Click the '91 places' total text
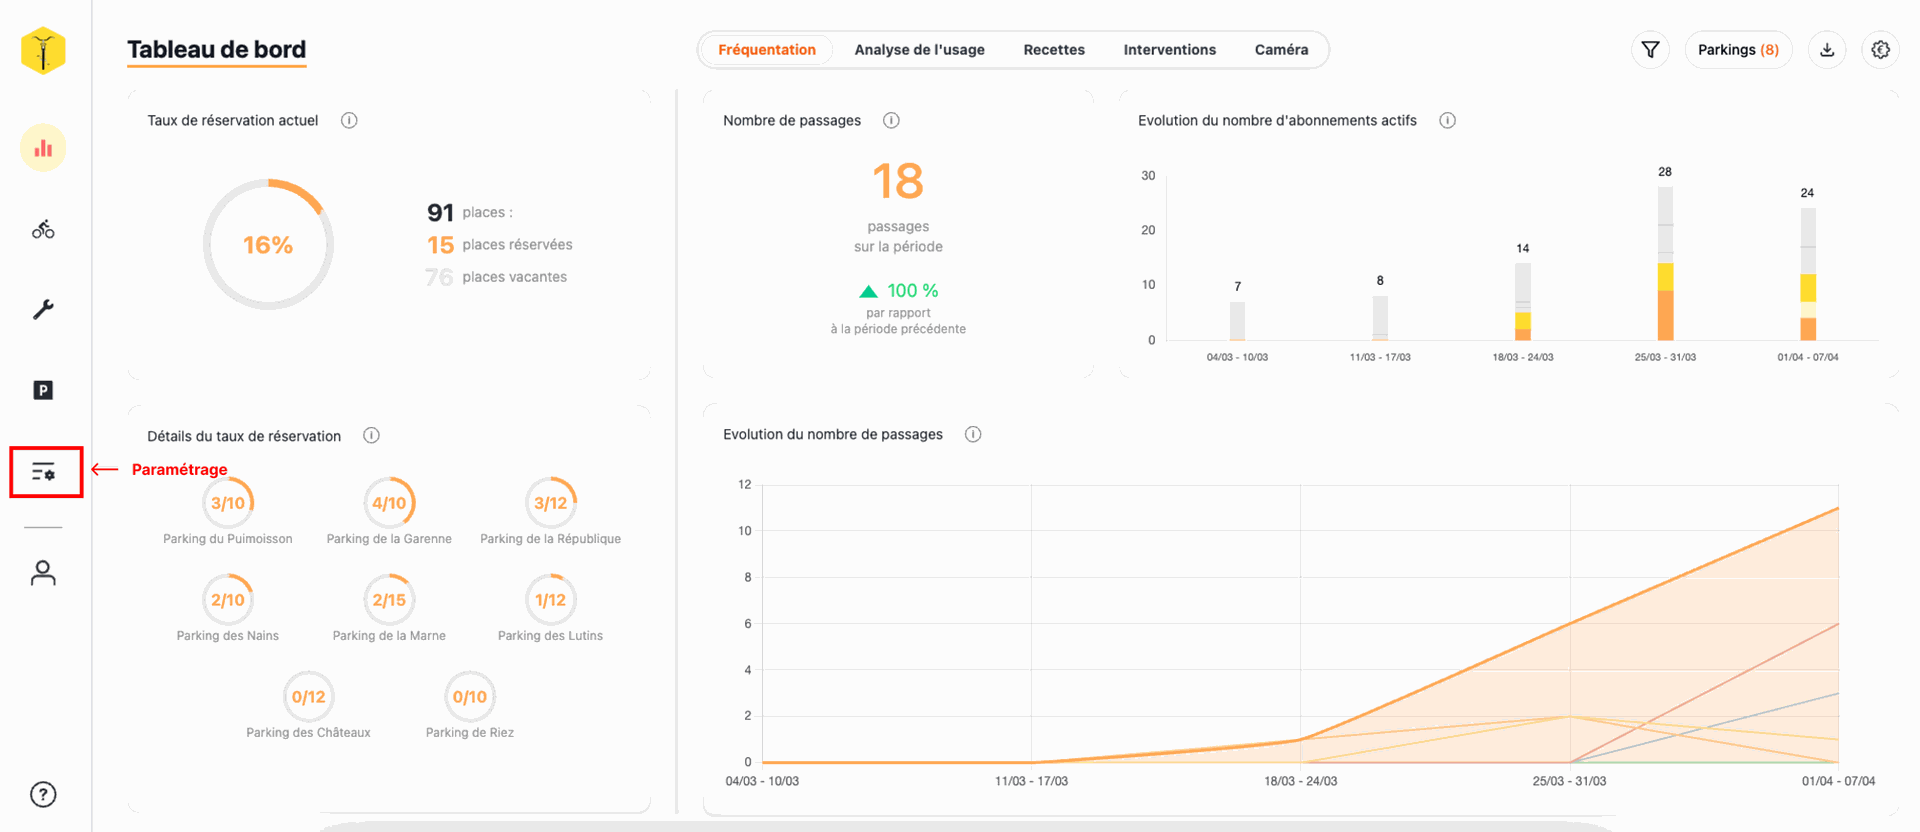1920x832 pixels. click(470, 212)
